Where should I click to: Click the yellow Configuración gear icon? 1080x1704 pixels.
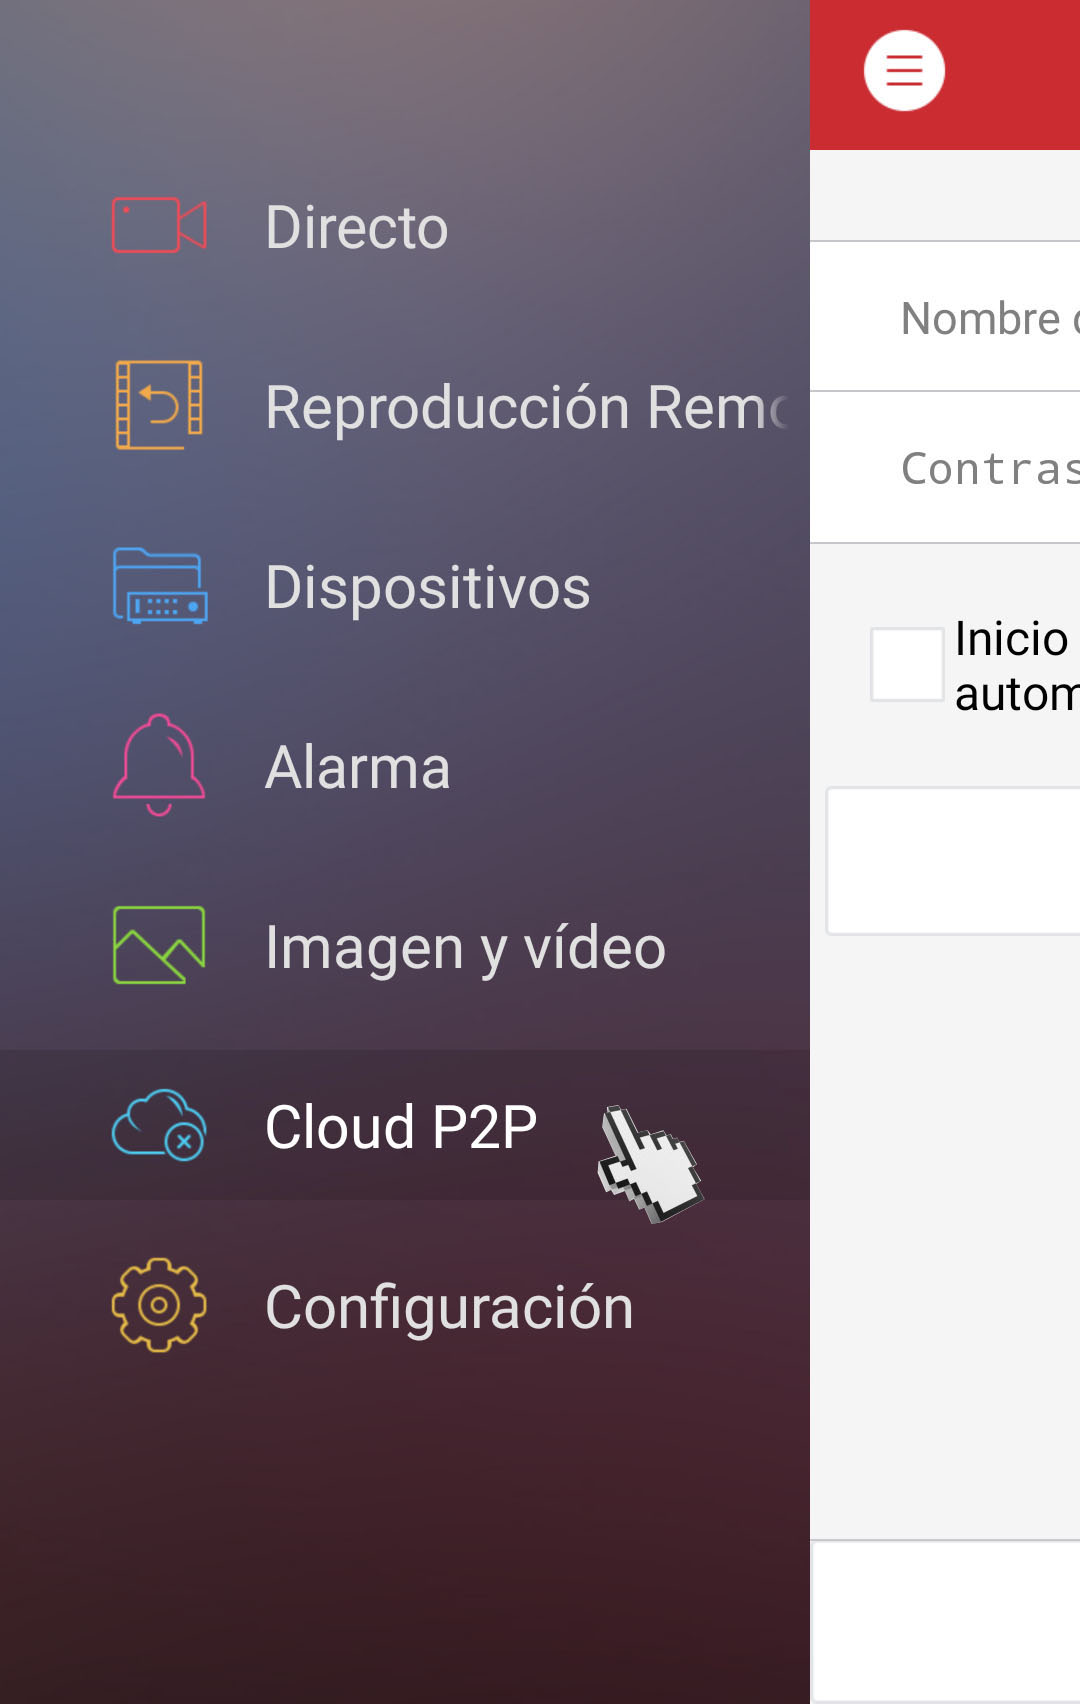[159, 1305]
